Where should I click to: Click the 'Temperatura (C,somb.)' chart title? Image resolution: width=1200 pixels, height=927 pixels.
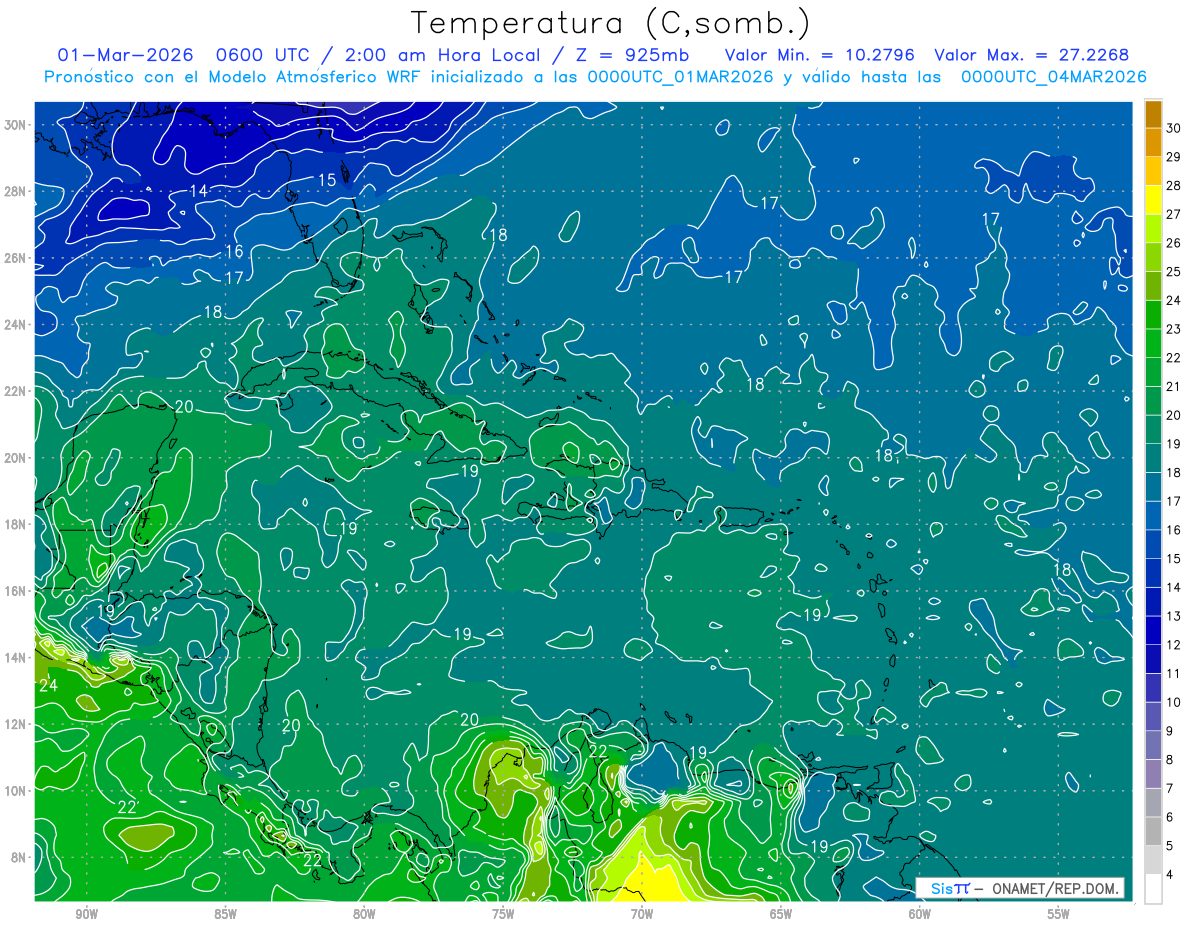(x=611, y=23)
